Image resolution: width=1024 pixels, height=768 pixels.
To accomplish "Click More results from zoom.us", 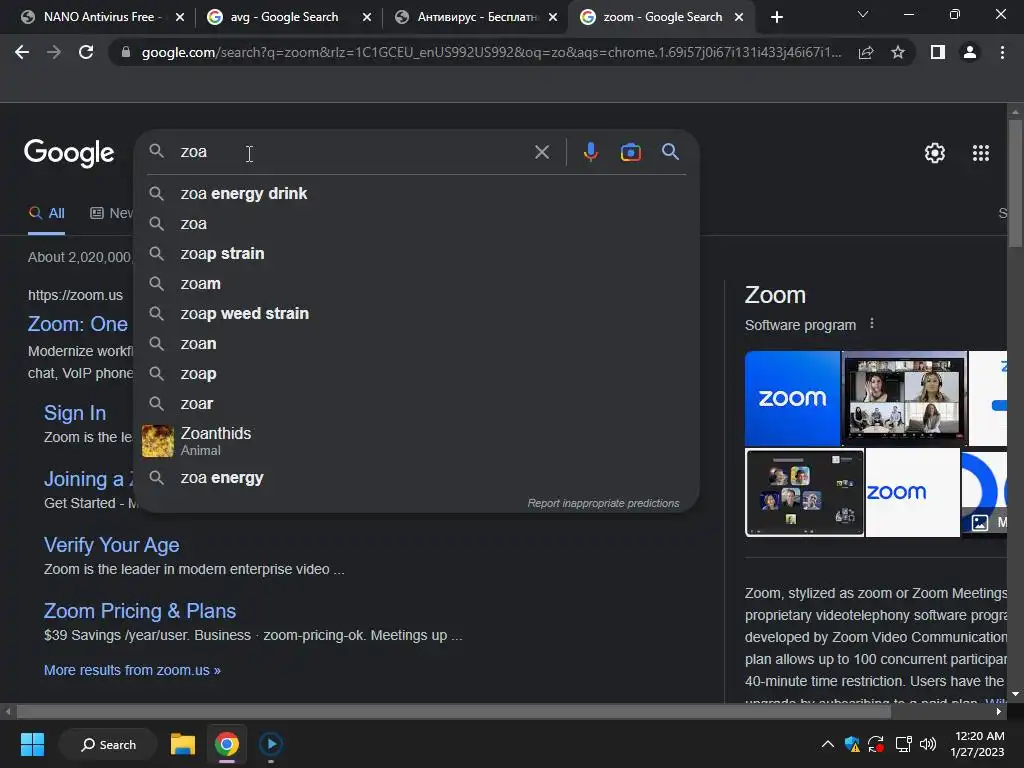I will pyautogui.click(x=132, y=671).
